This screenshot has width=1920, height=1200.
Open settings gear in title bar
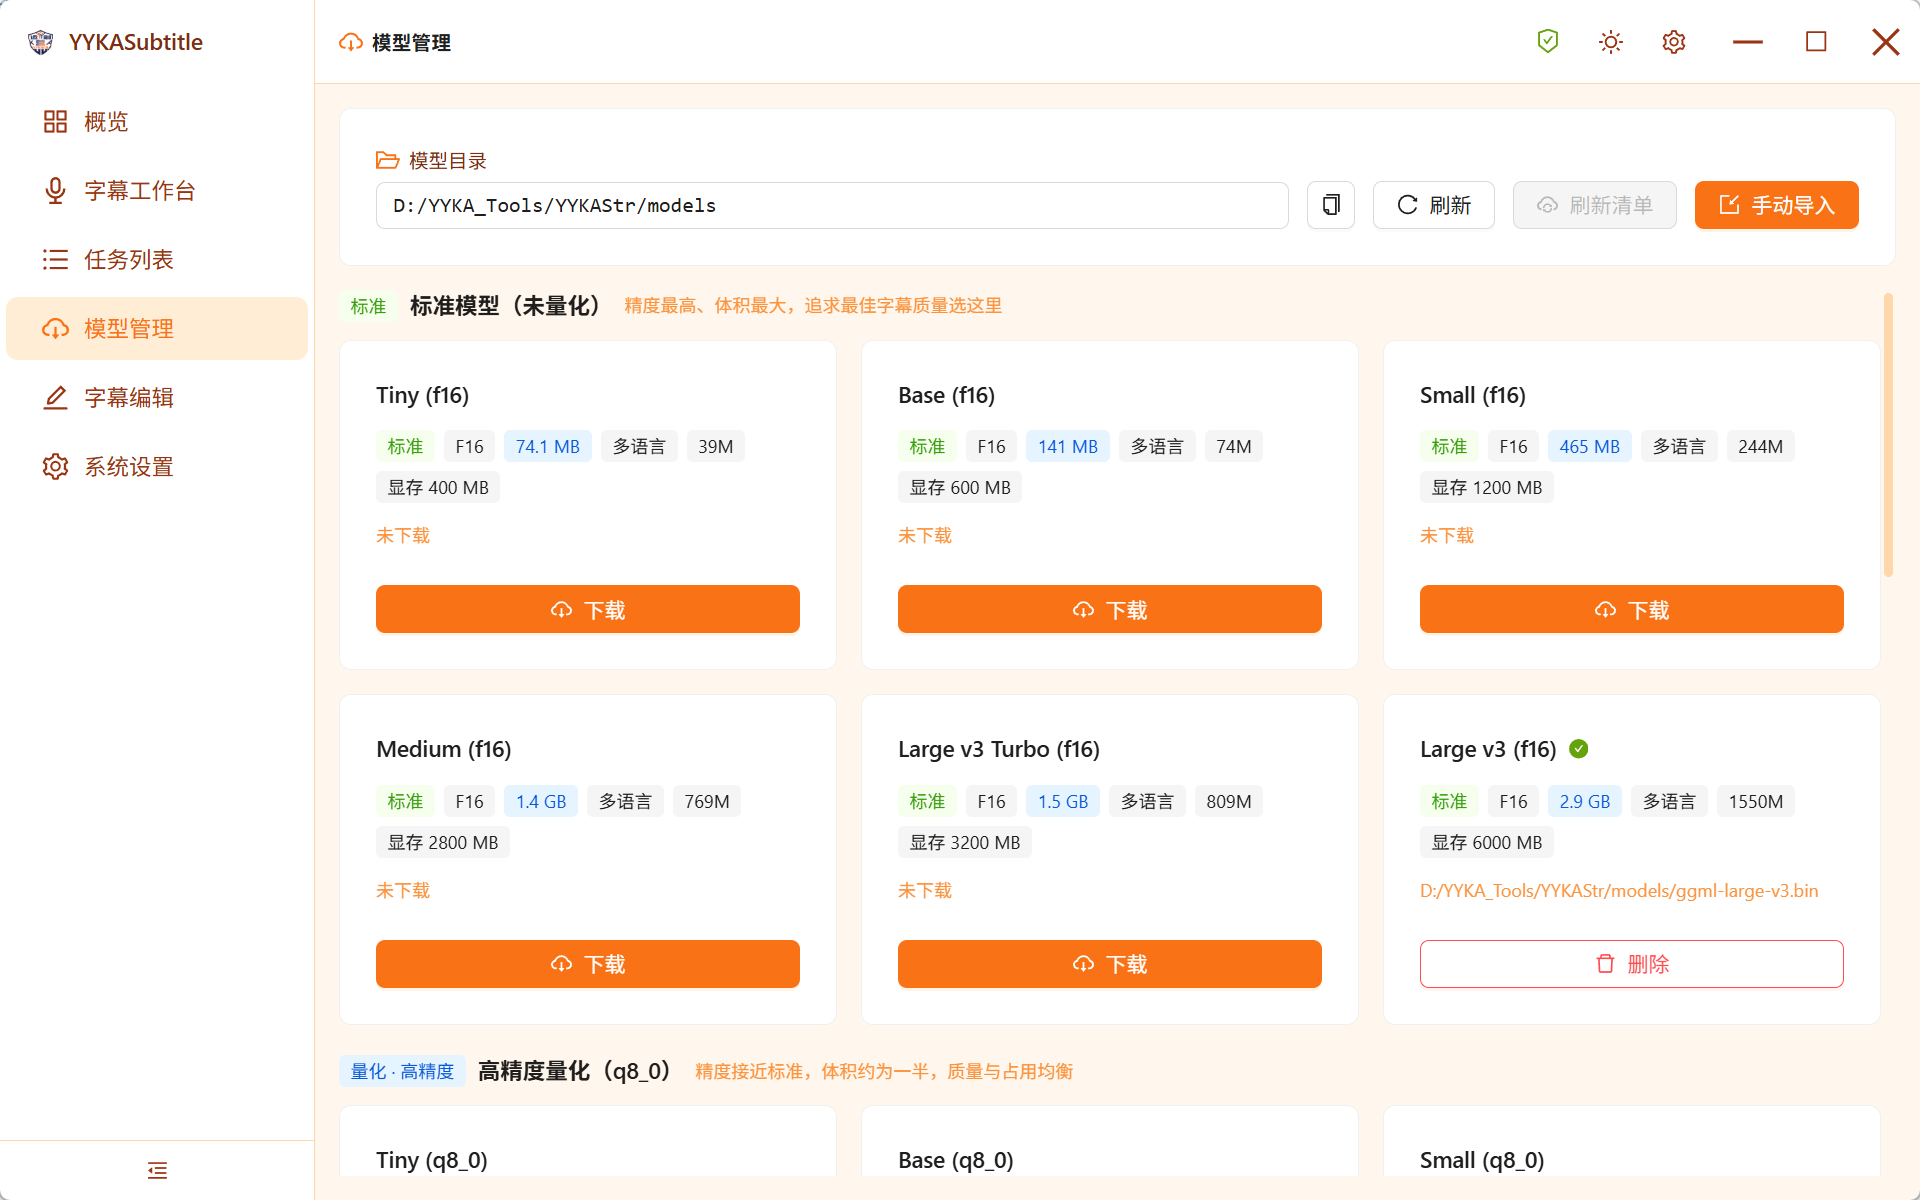1674,42
